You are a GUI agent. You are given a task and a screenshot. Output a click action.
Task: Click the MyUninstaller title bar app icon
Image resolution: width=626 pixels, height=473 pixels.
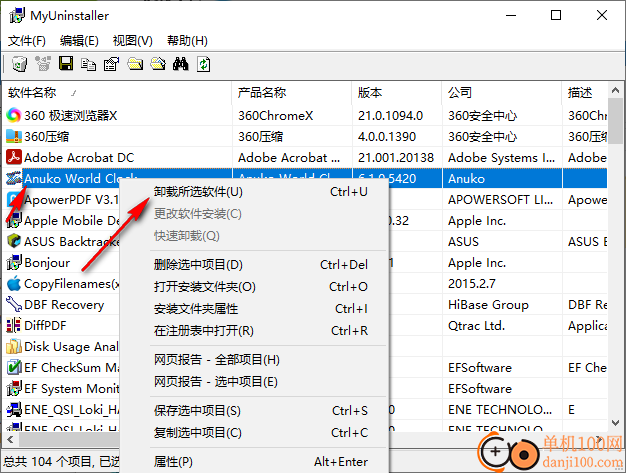coord(17,16)
